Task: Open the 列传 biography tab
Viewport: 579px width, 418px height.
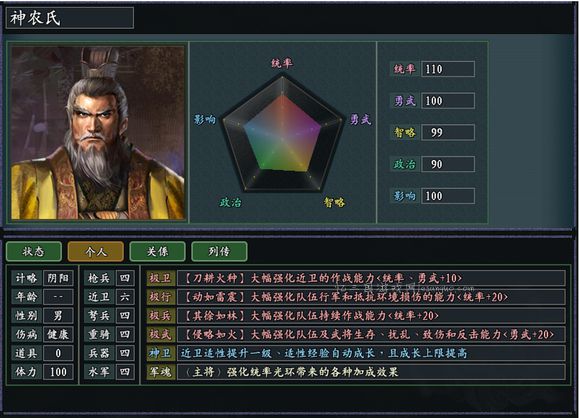Action: tap(219, 251)
